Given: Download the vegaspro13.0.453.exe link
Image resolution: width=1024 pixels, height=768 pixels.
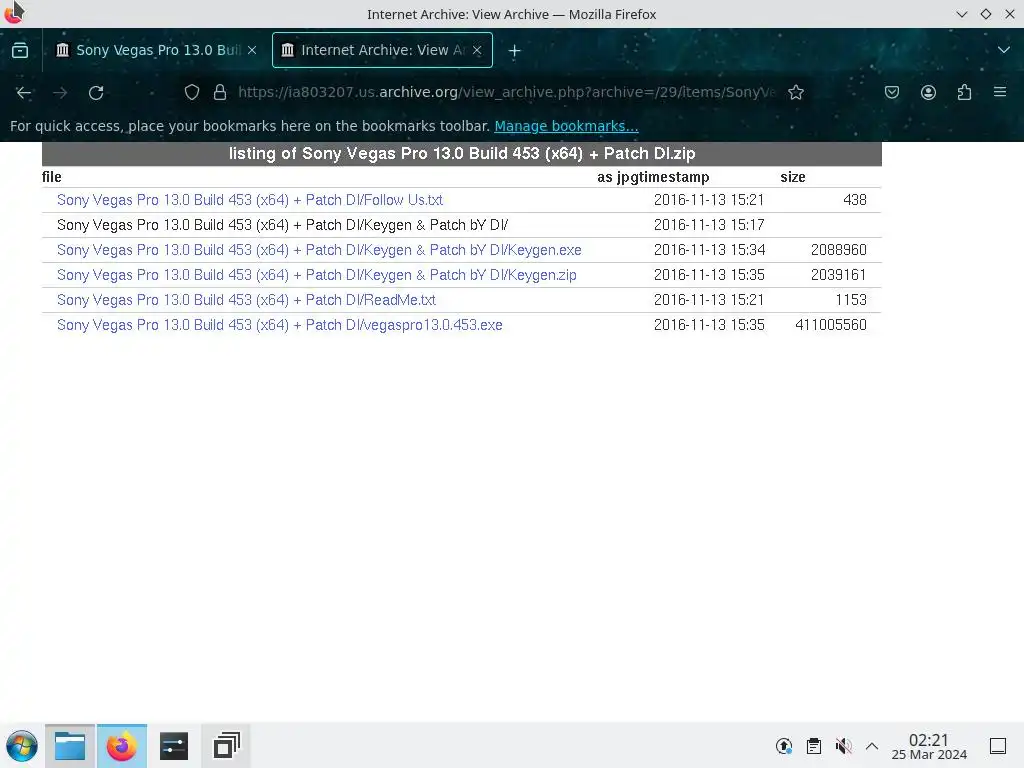Looking at the screenshot, I should pyautogui.click(x=280, y=325).
